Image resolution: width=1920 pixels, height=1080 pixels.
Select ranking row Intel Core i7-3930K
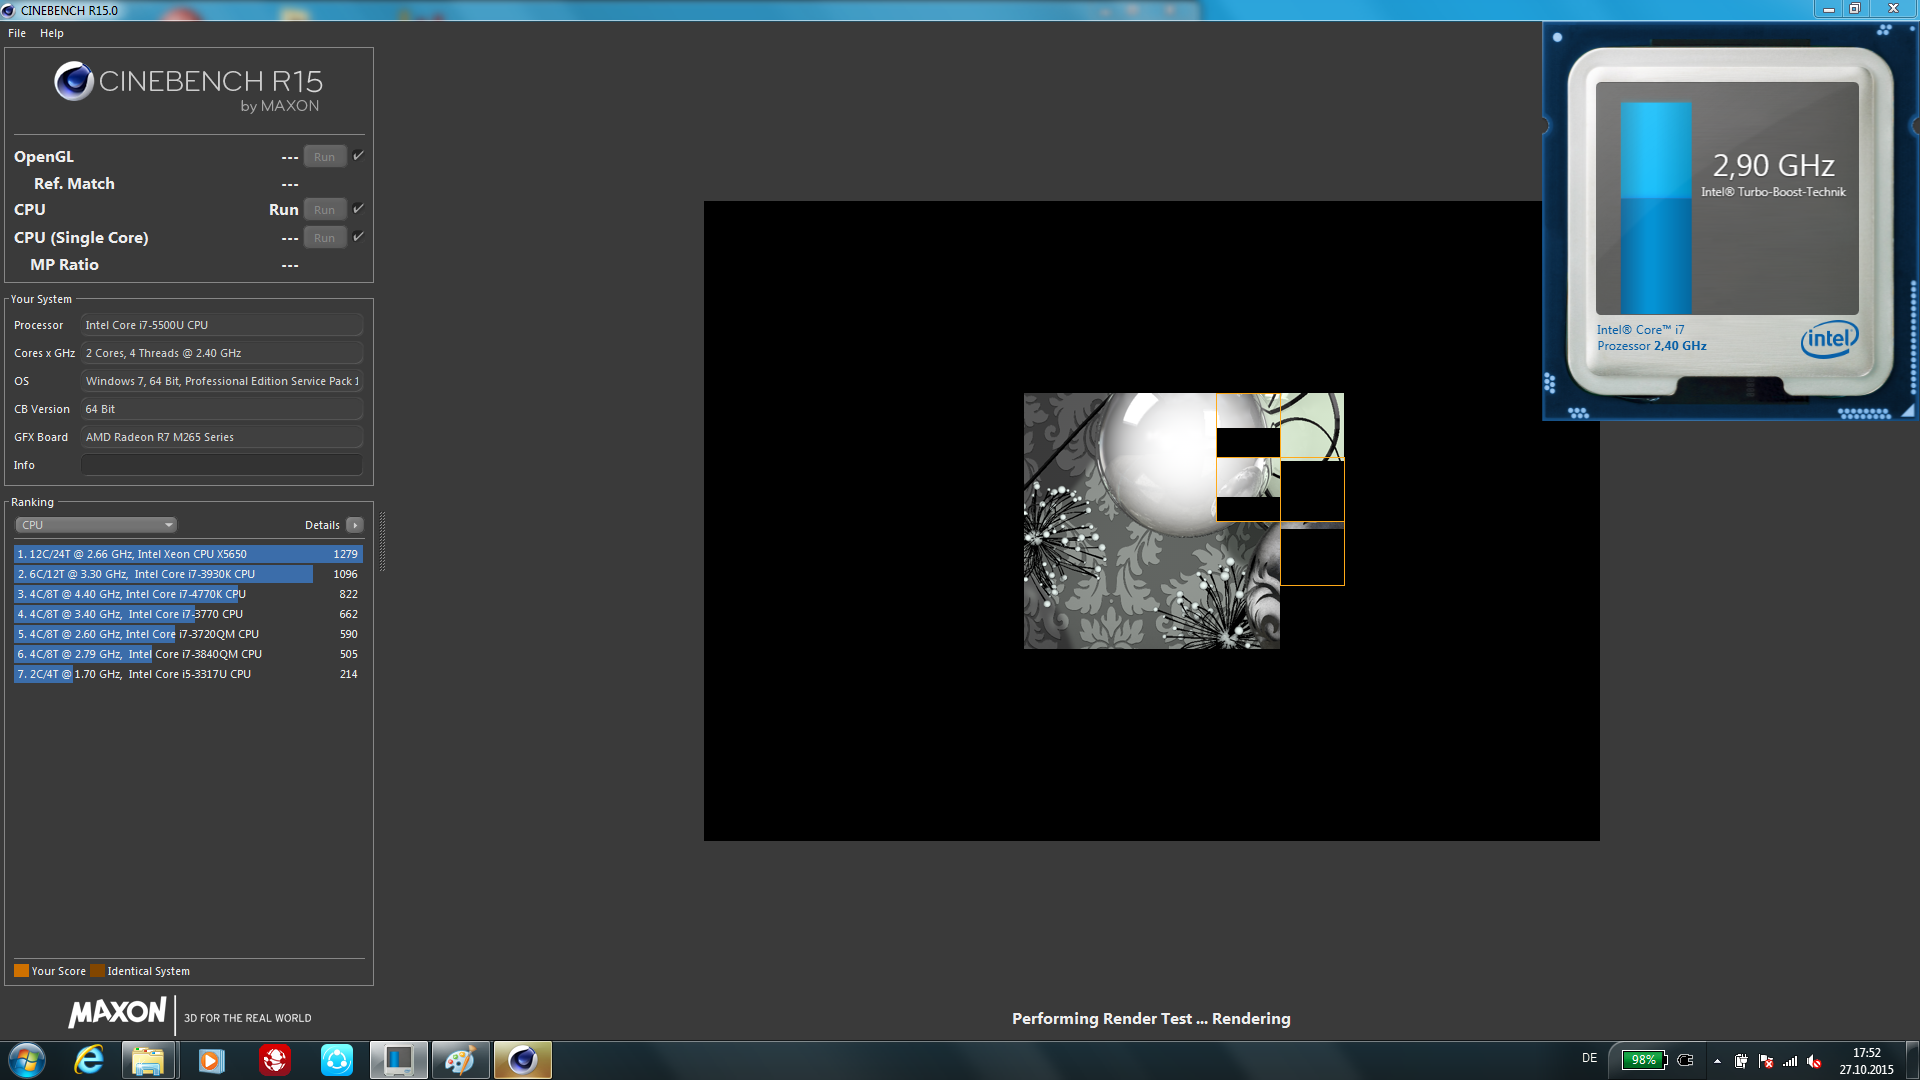(188, 574)
